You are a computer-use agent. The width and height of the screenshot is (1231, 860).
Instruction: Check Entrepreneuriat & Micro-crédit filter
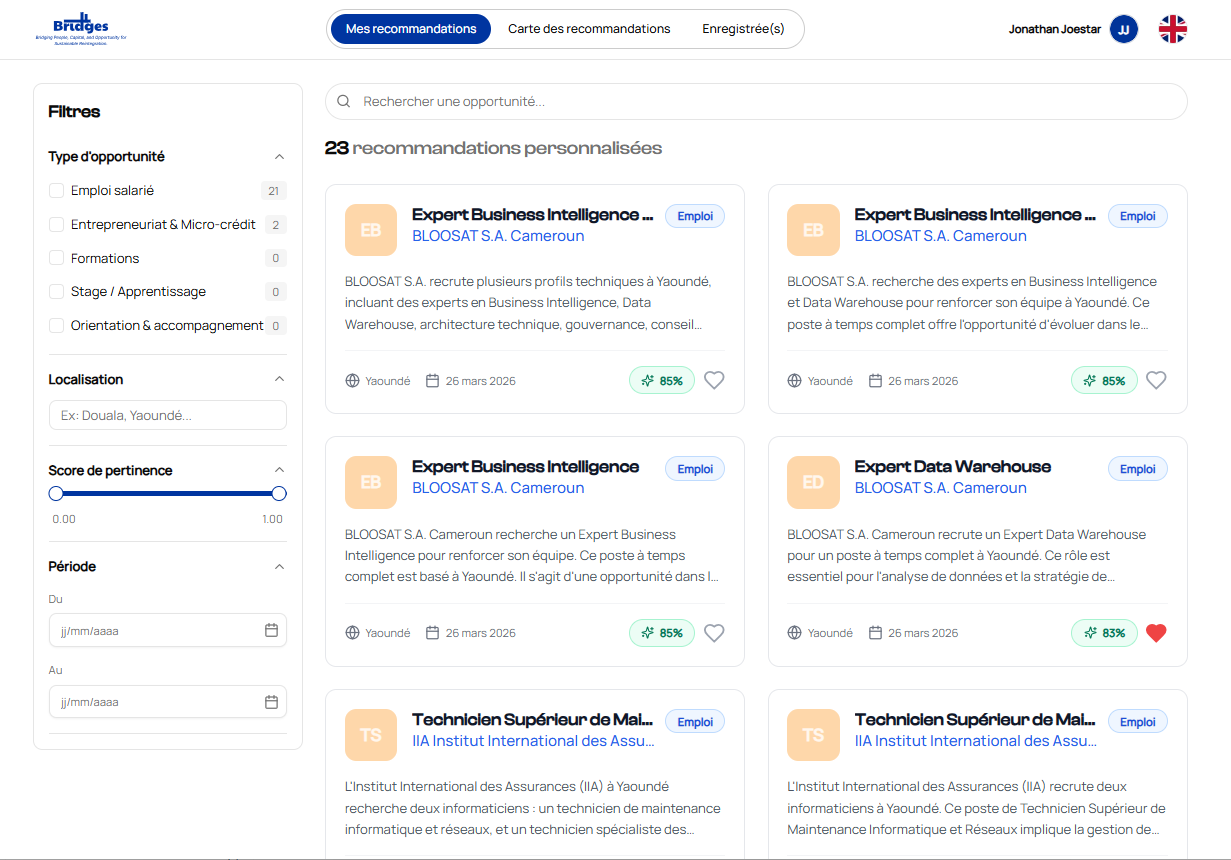click(57, 224)
